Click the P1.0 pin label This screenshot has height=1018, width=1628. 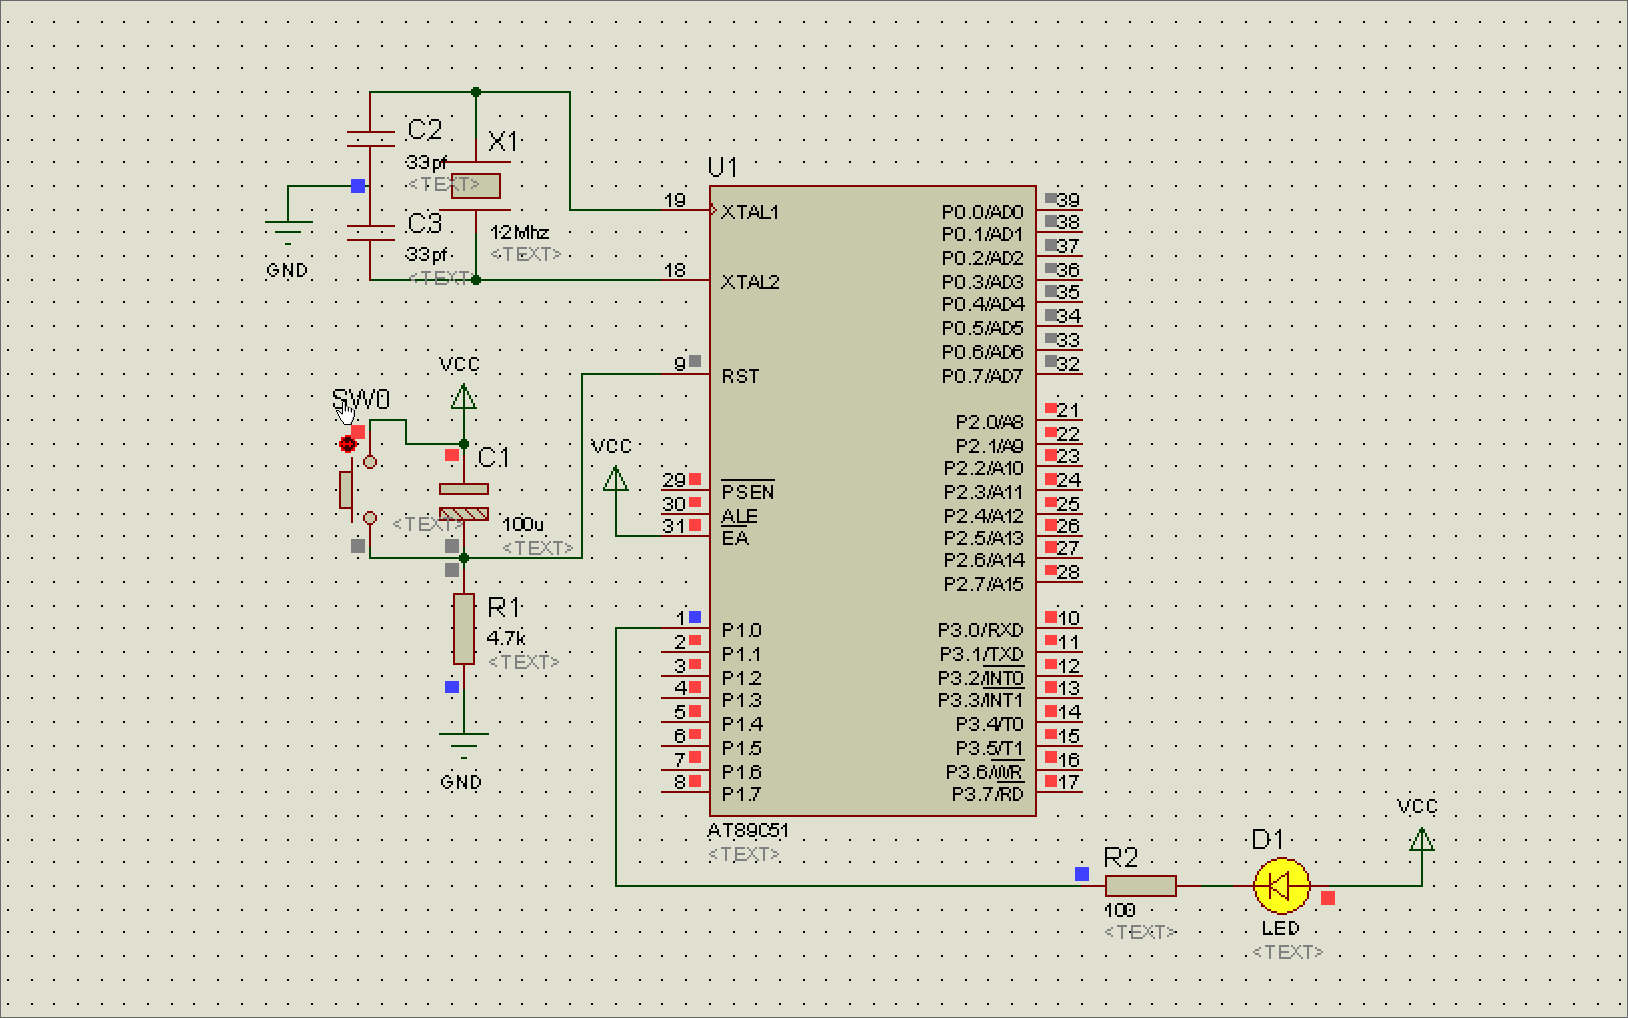pos(742,630)
